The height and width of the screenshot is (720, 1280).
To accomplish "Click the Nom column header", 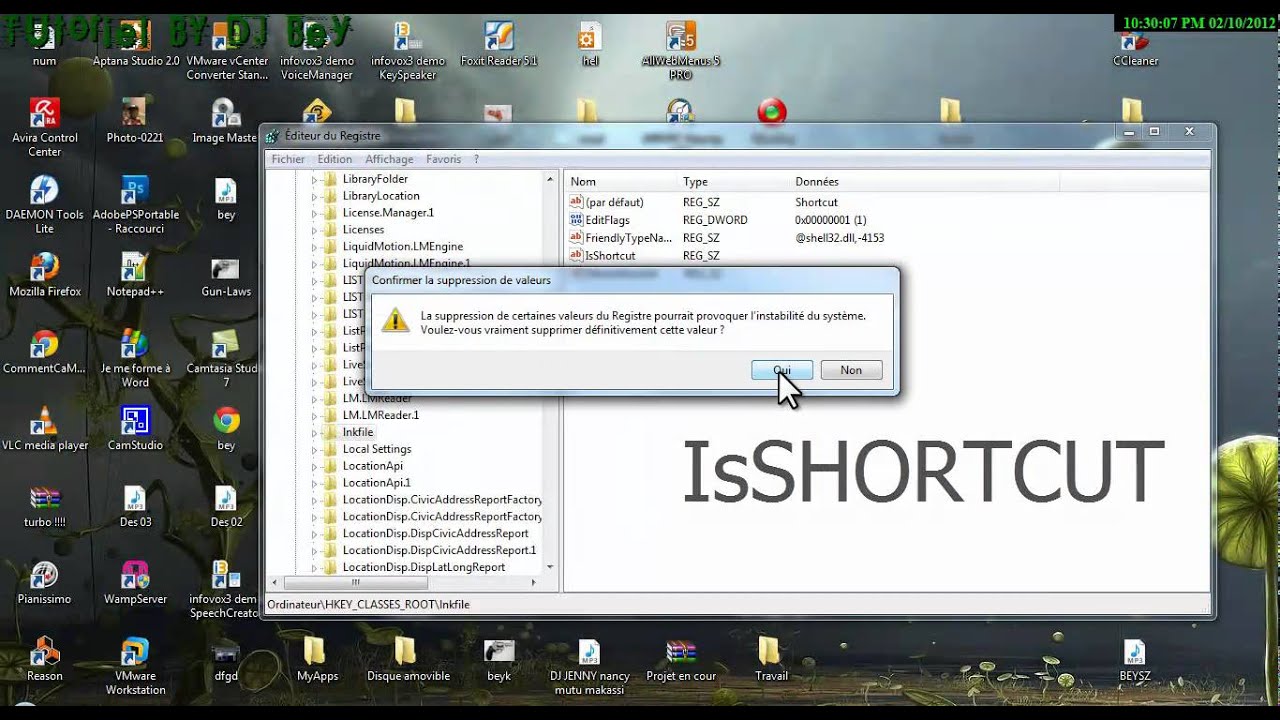I will pyautogui.click(x=583, y=182).
